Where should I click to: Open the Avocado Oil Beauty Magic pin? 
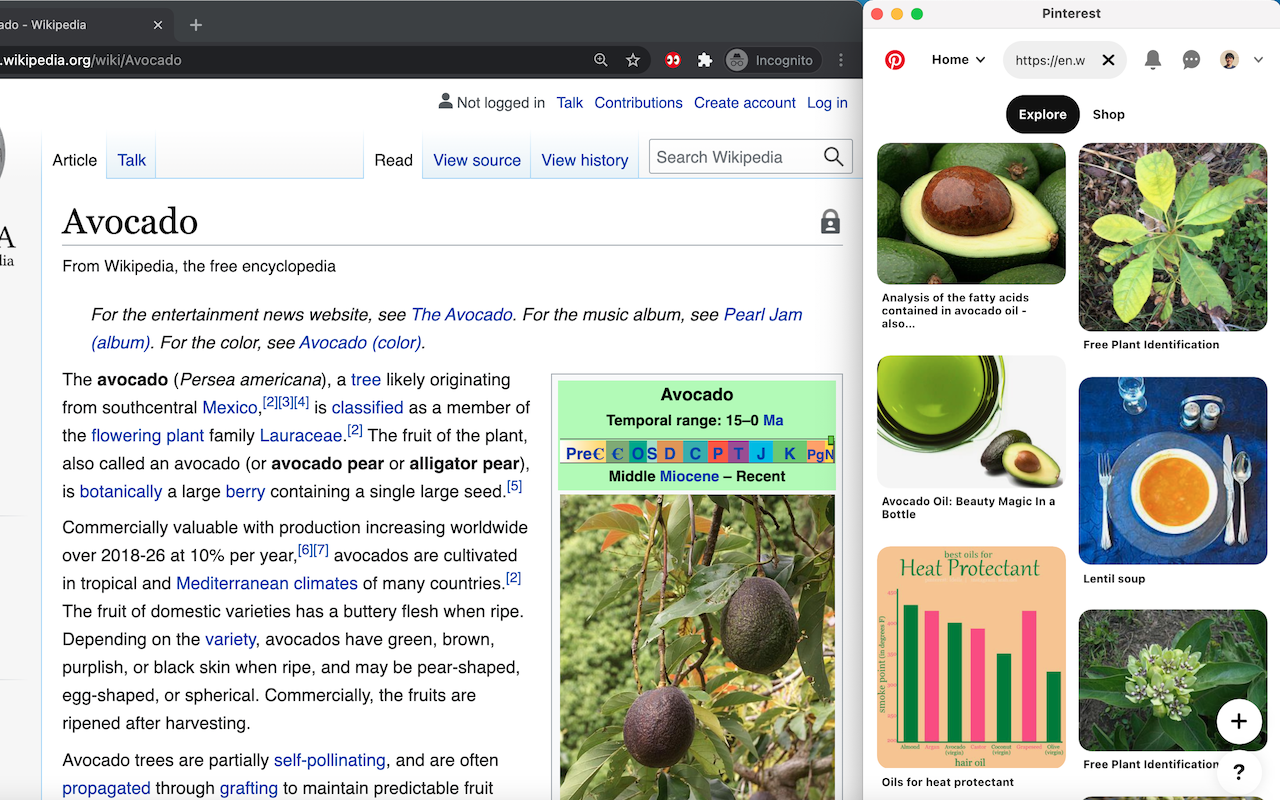[971, 422]
